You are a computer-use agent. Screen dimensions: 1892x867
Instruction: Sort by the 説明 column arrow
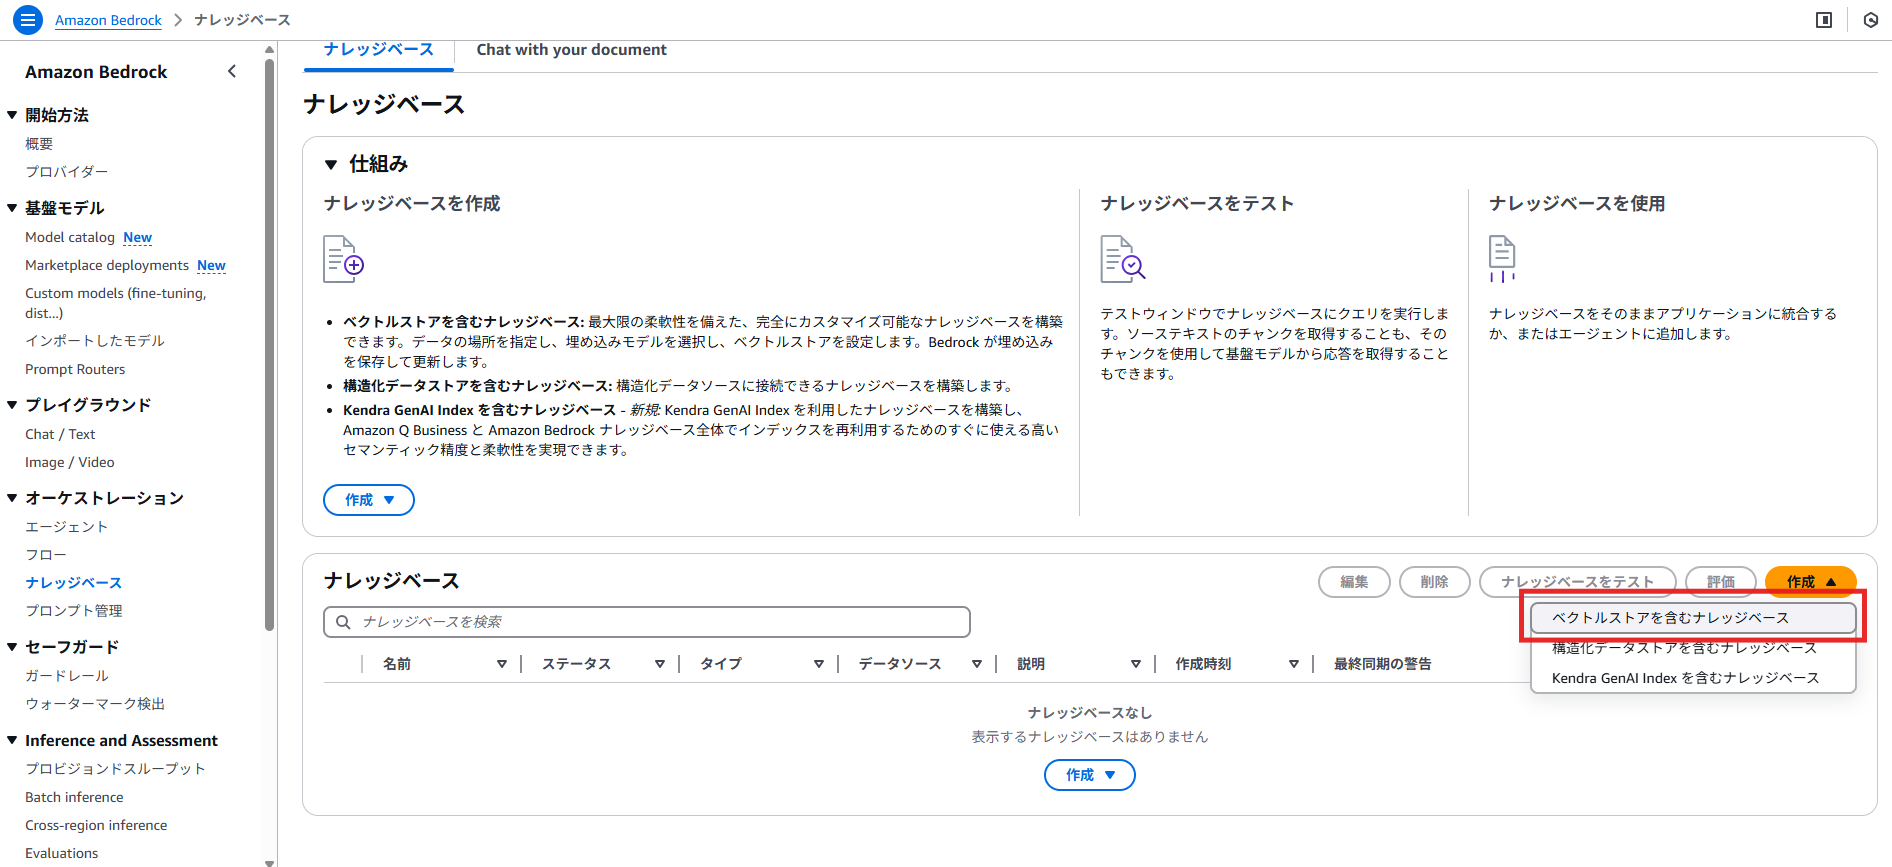[1136, 664]
